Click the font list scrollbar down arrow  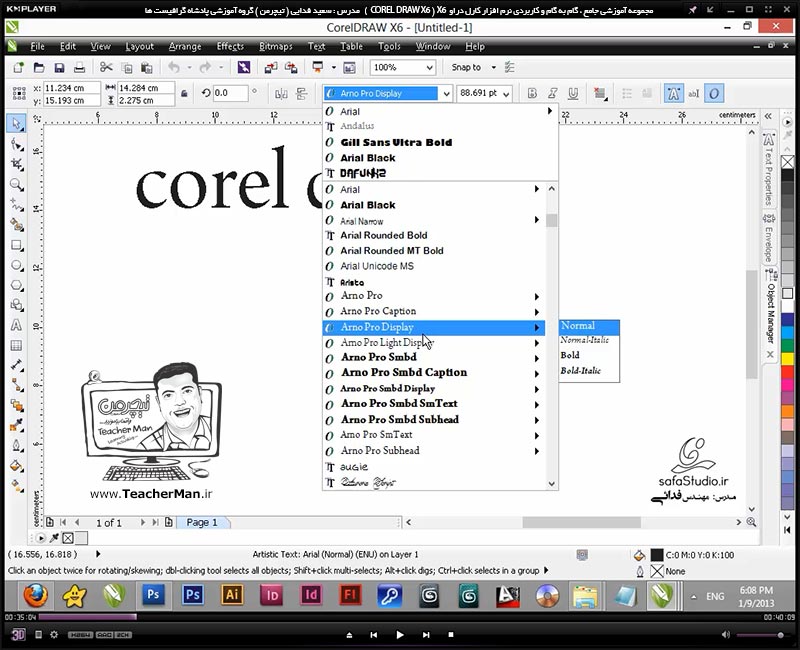tap(552, 483)
